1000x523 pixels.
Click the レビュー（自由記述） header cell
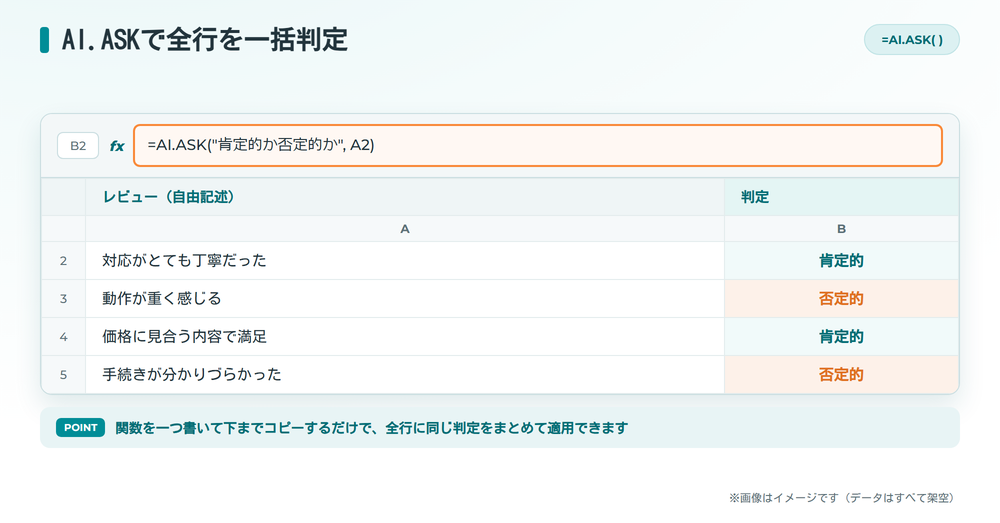pyautogui.click(x=405, y=197)
